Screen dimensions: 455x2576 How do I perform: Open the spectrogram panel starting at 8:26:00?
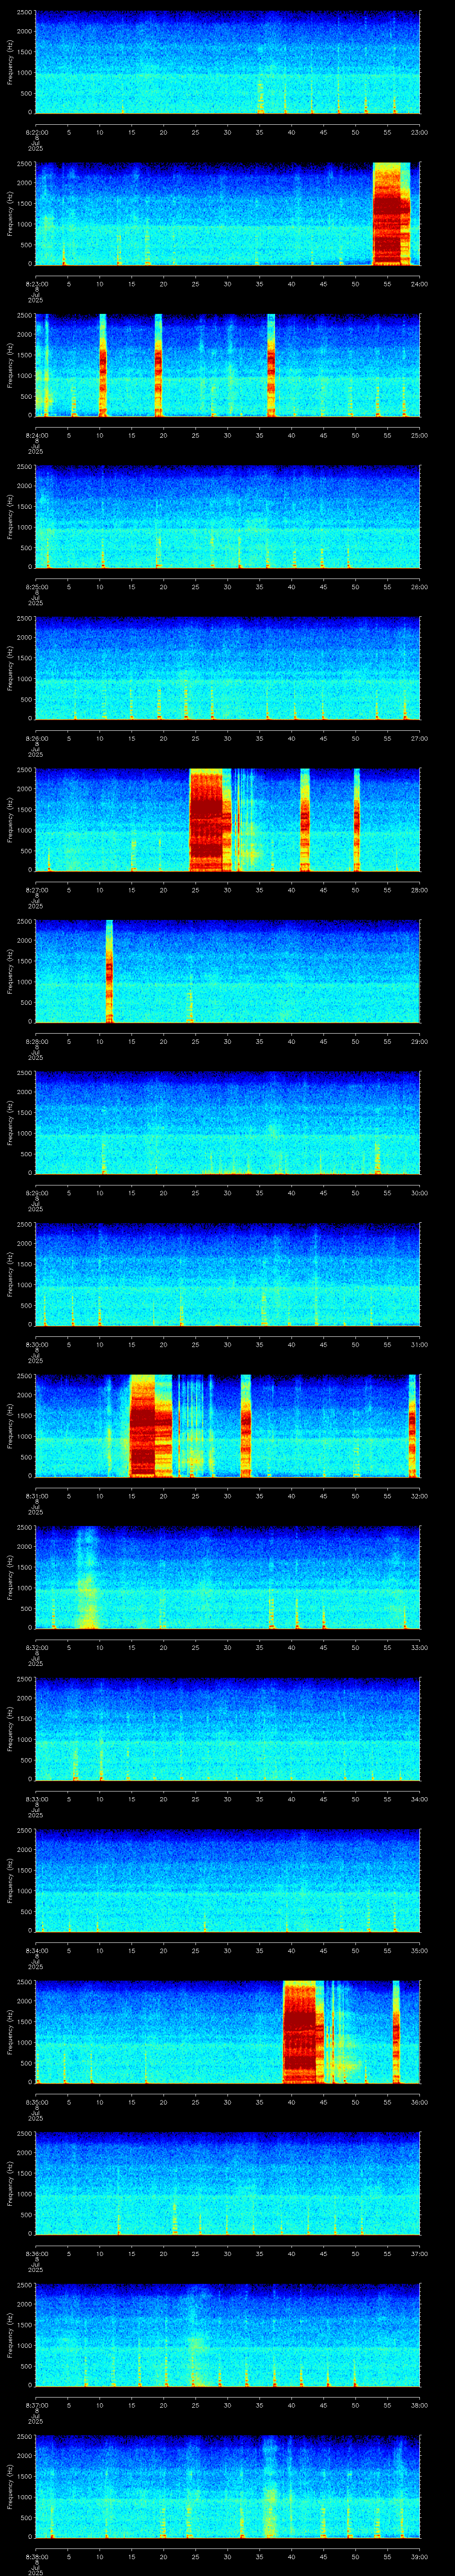227,668
